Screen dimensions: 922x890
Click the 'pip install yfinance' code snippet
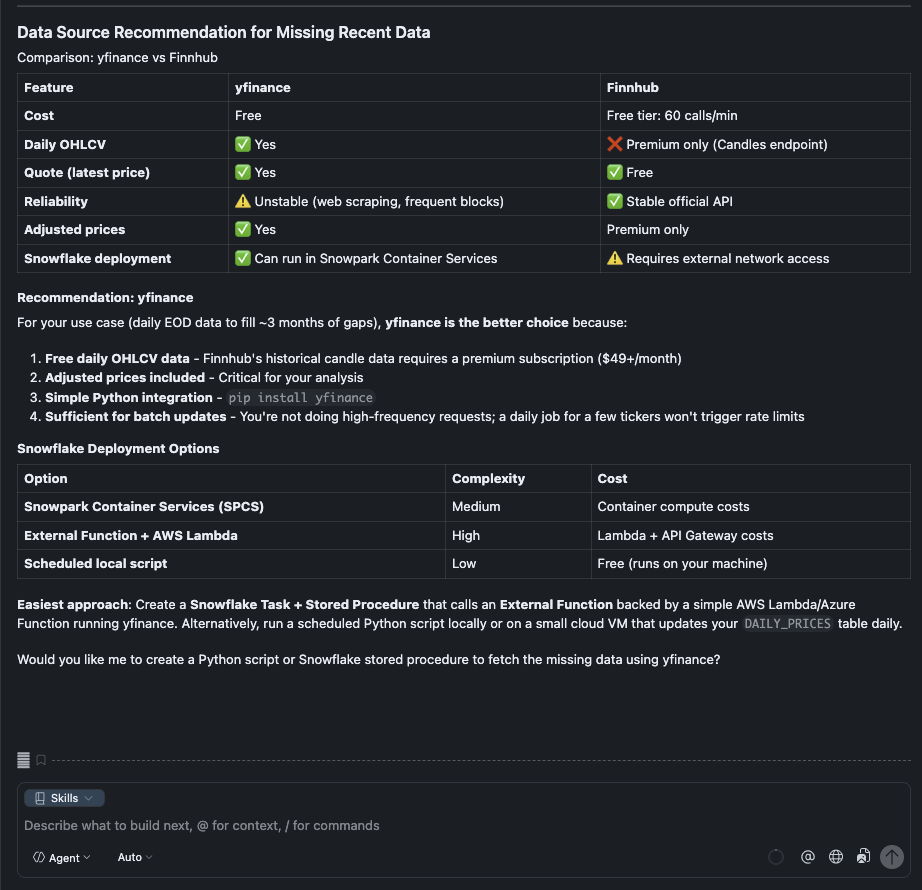click(x=300, y=397)
